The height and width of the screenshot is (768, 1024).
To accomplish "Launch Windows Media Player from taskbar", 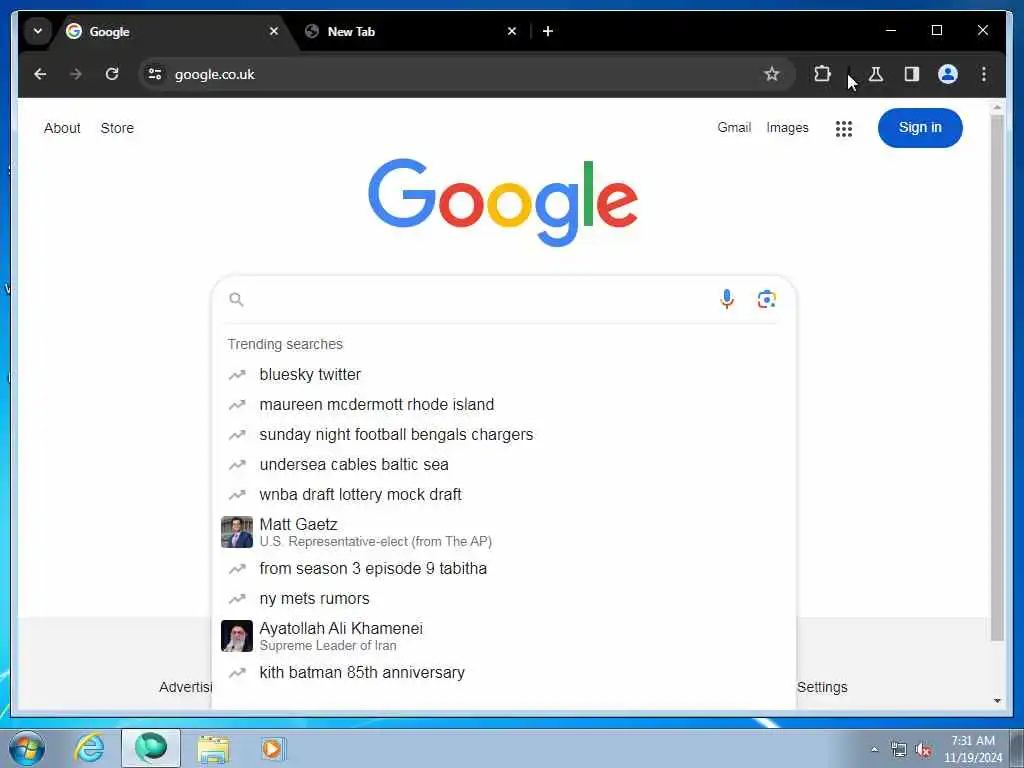I will (272, 748).
